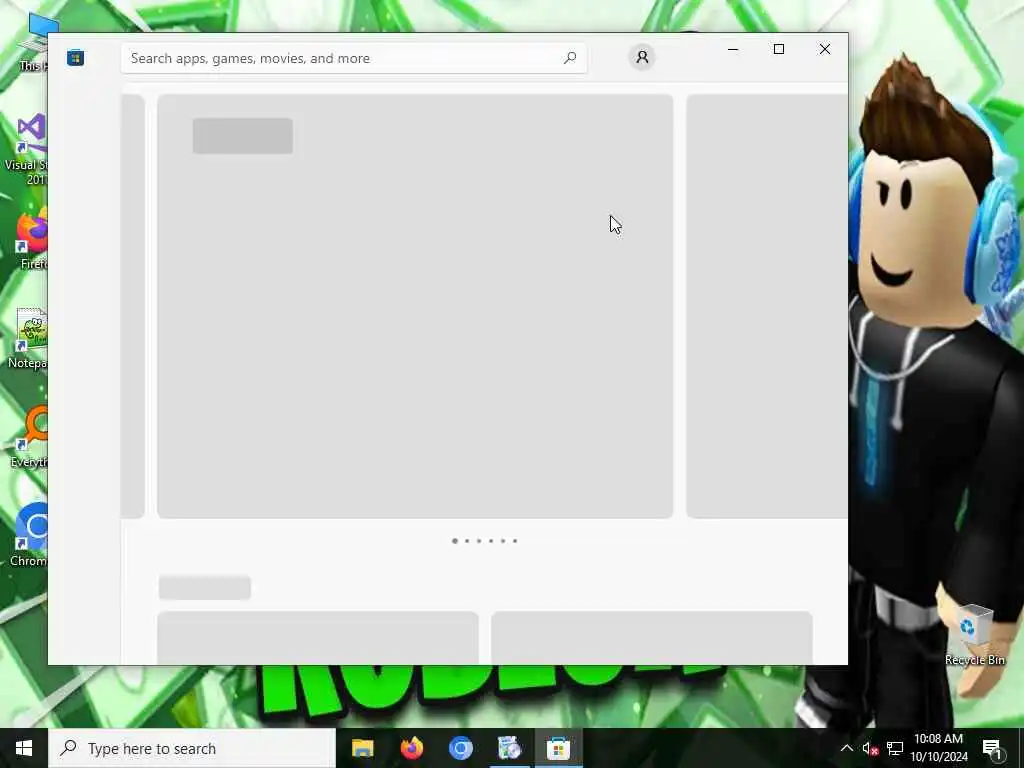Select the Recycle Bin desktop icon

tap(975, 635)
